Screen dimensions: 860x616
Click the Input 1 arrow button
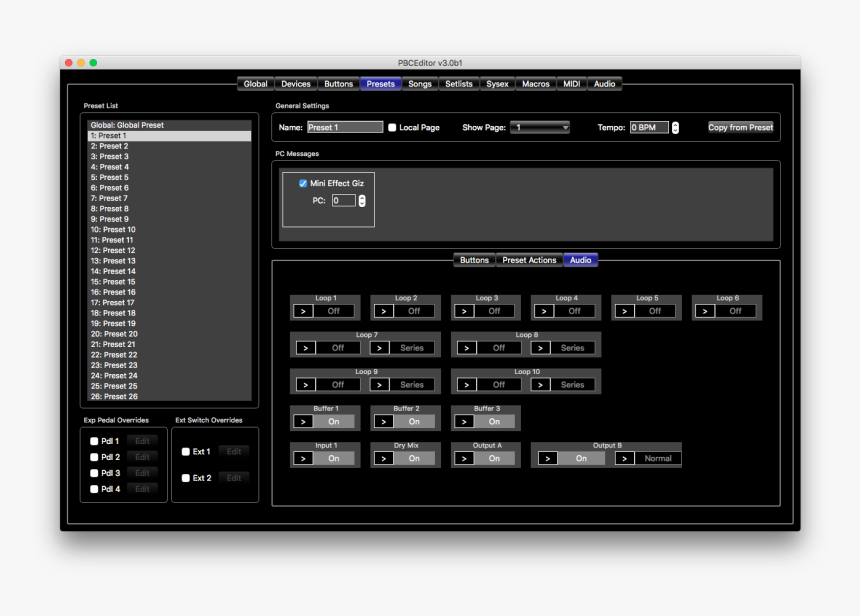[x=303, y=459]
